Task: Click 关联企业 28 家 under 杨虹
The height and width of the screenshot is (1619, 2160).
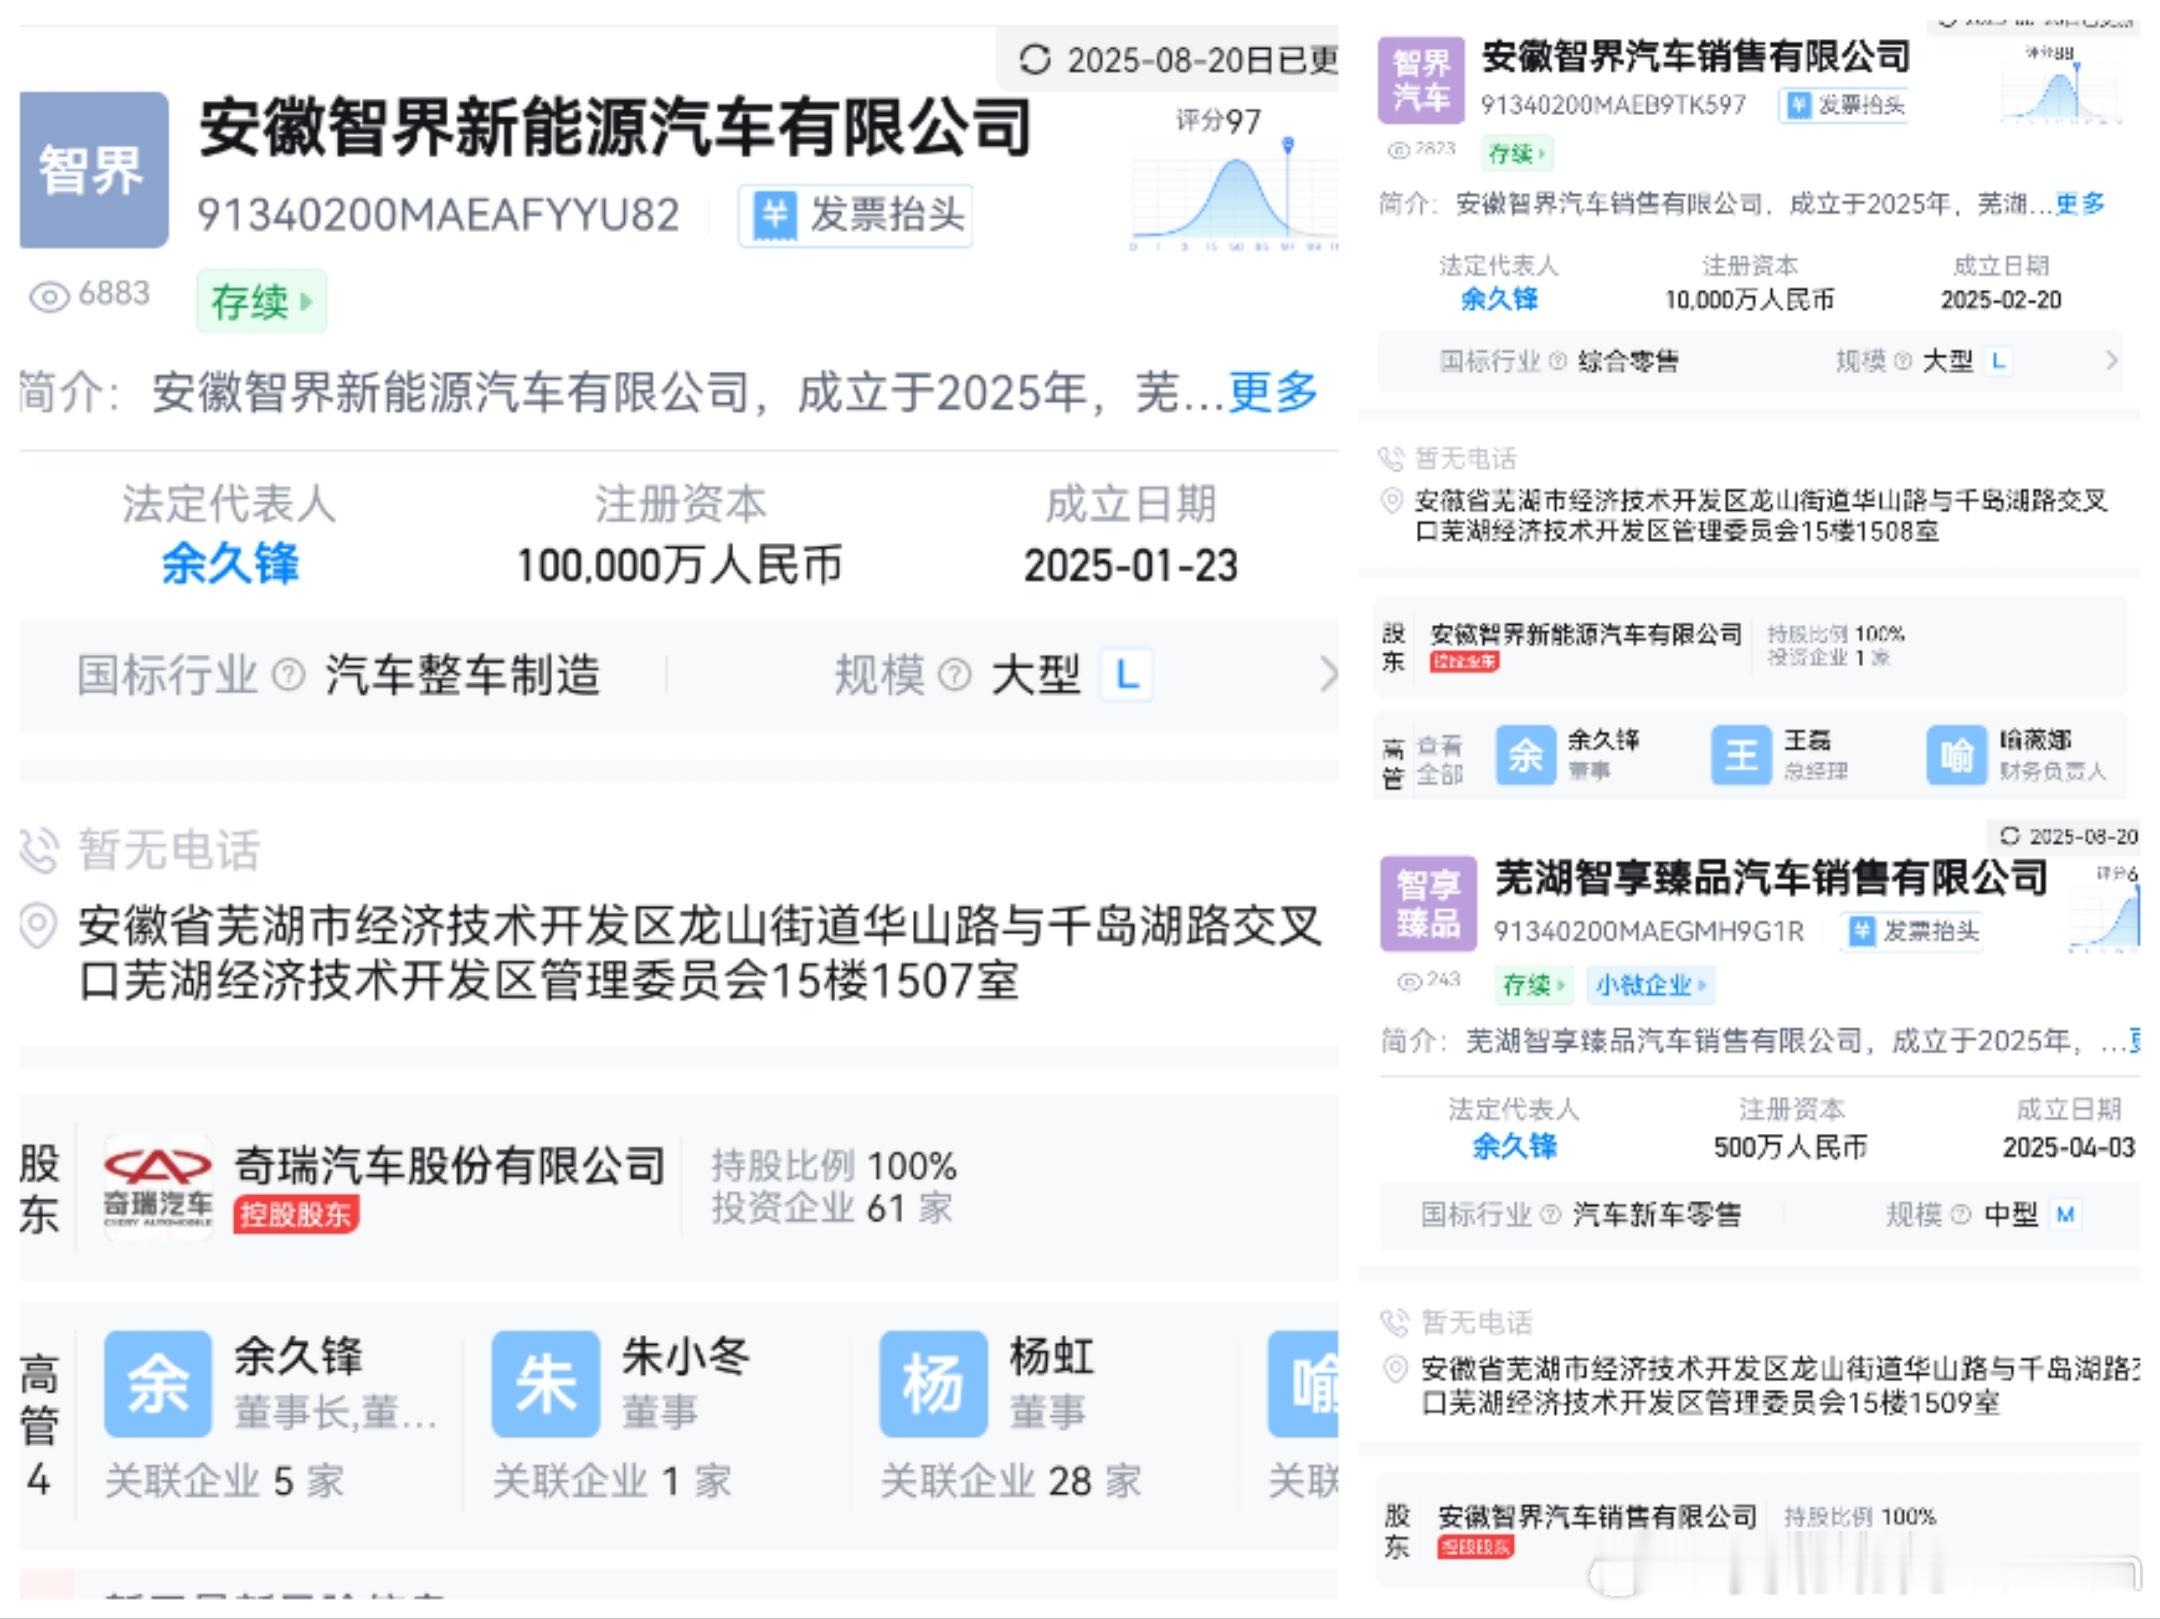Action: pyautogui.click(x=1011, y=1481)
